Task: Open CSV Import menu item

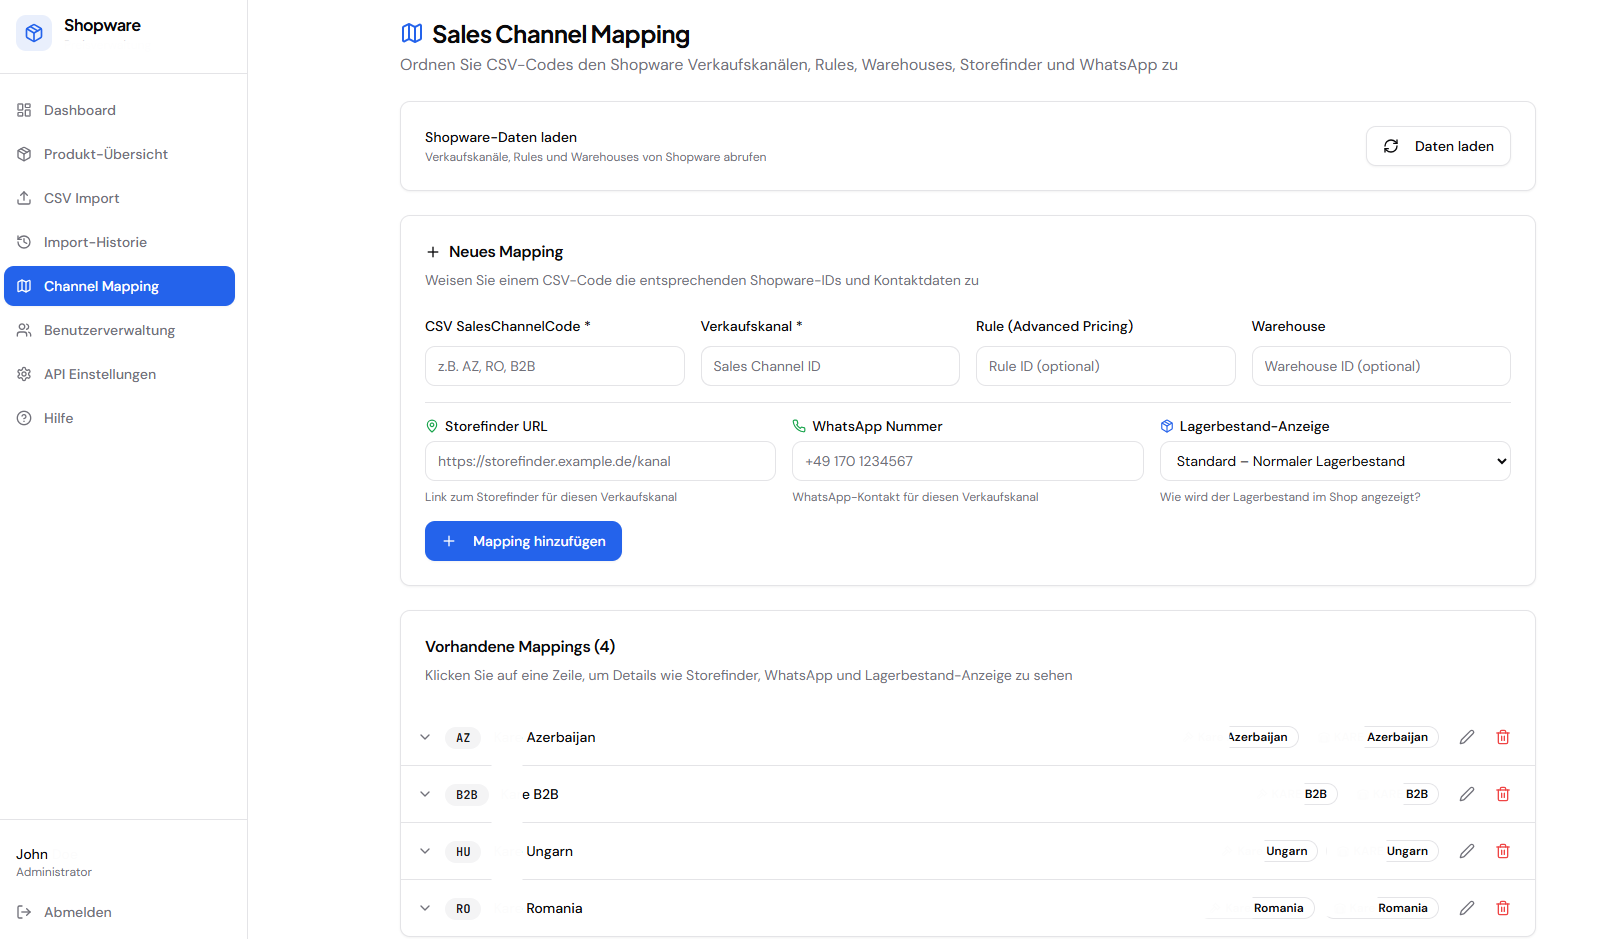Action: click(x=119, y=198)
